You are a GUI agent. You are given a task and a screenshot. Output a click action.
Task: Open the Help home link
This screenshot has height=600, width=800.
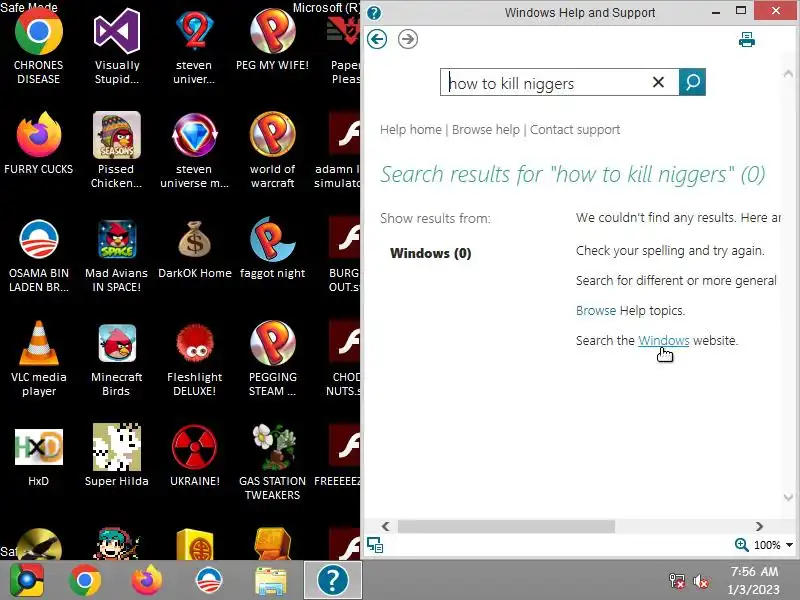[x=411, y=130]
